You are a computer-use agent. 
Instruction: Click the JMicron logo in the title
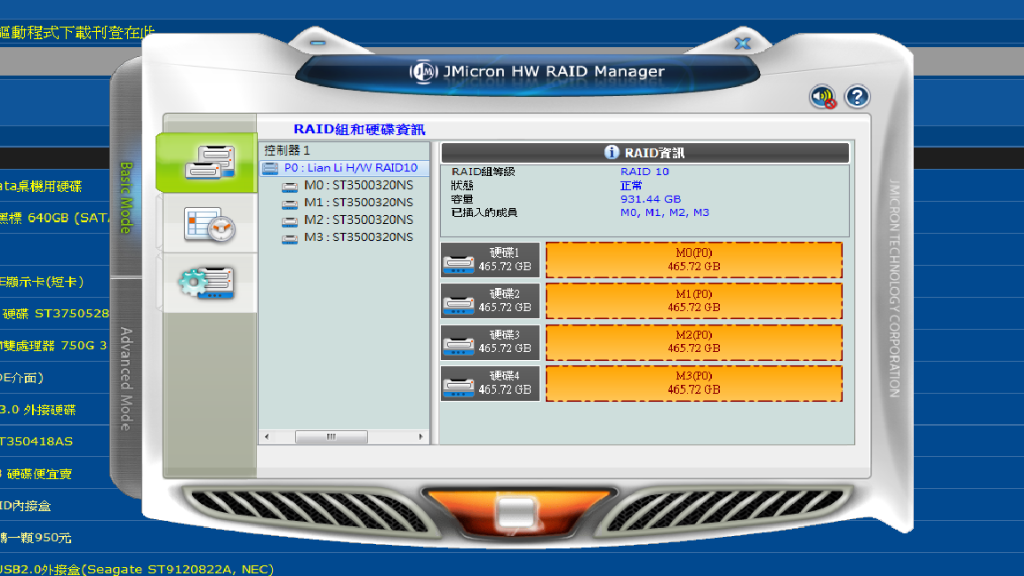(x=423, y=71)
